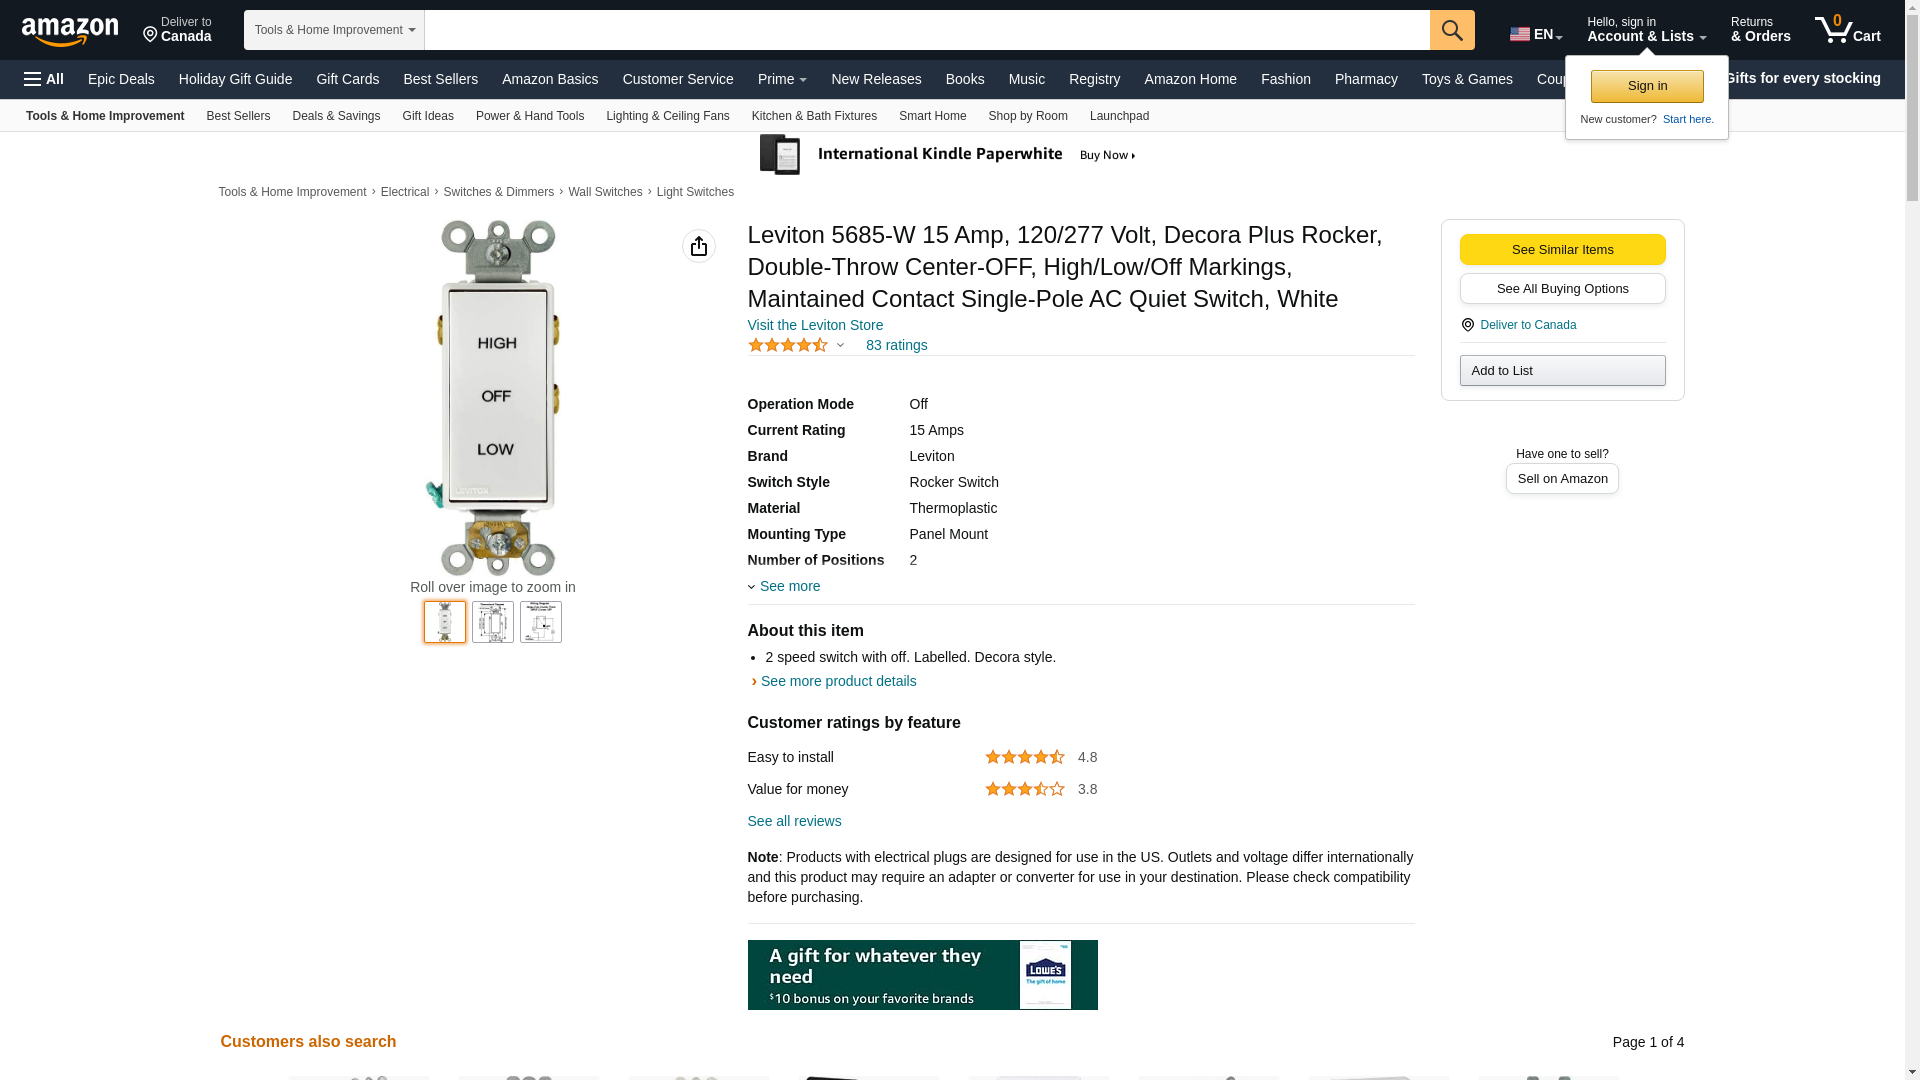Image resolution: width=1920 pixels, height=1080 pixels.
Task: Expand See more product specifications
Action: 784,586
